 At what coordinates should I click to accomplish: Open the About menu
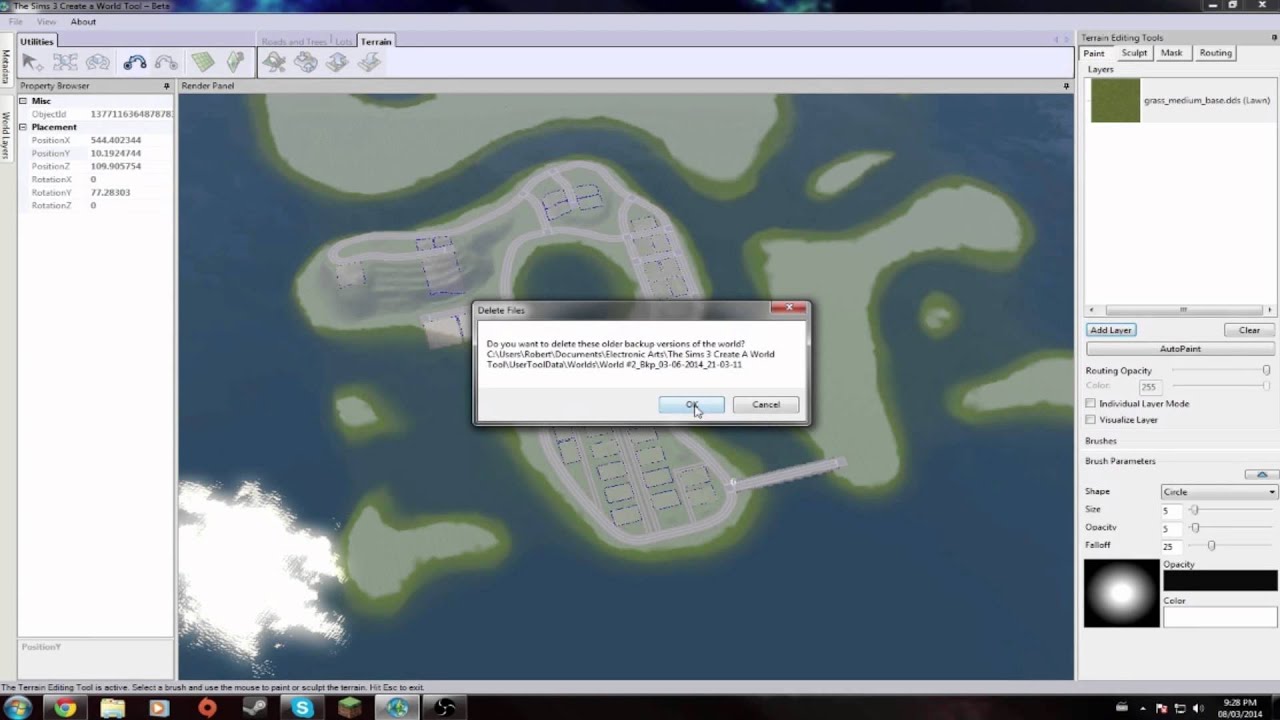(x=83, y=21)
